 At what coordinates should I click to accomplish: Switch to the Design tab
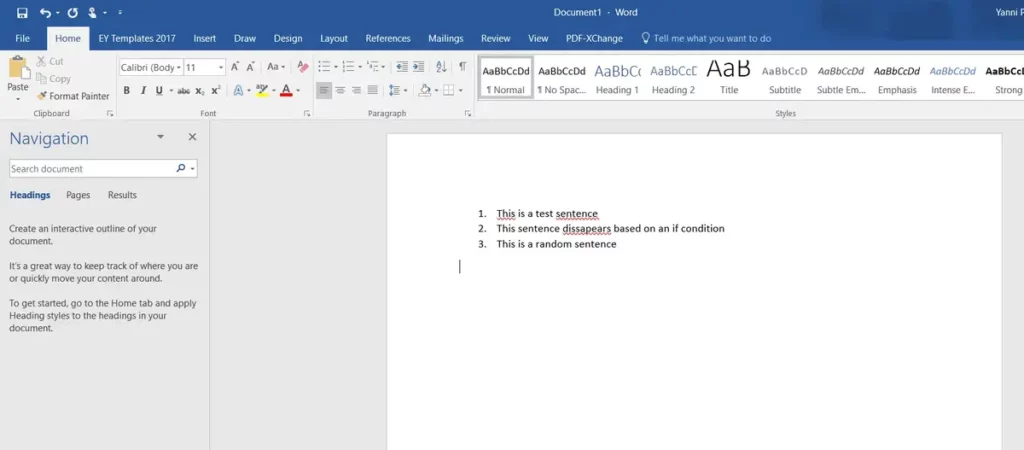(x=288, y=39)
